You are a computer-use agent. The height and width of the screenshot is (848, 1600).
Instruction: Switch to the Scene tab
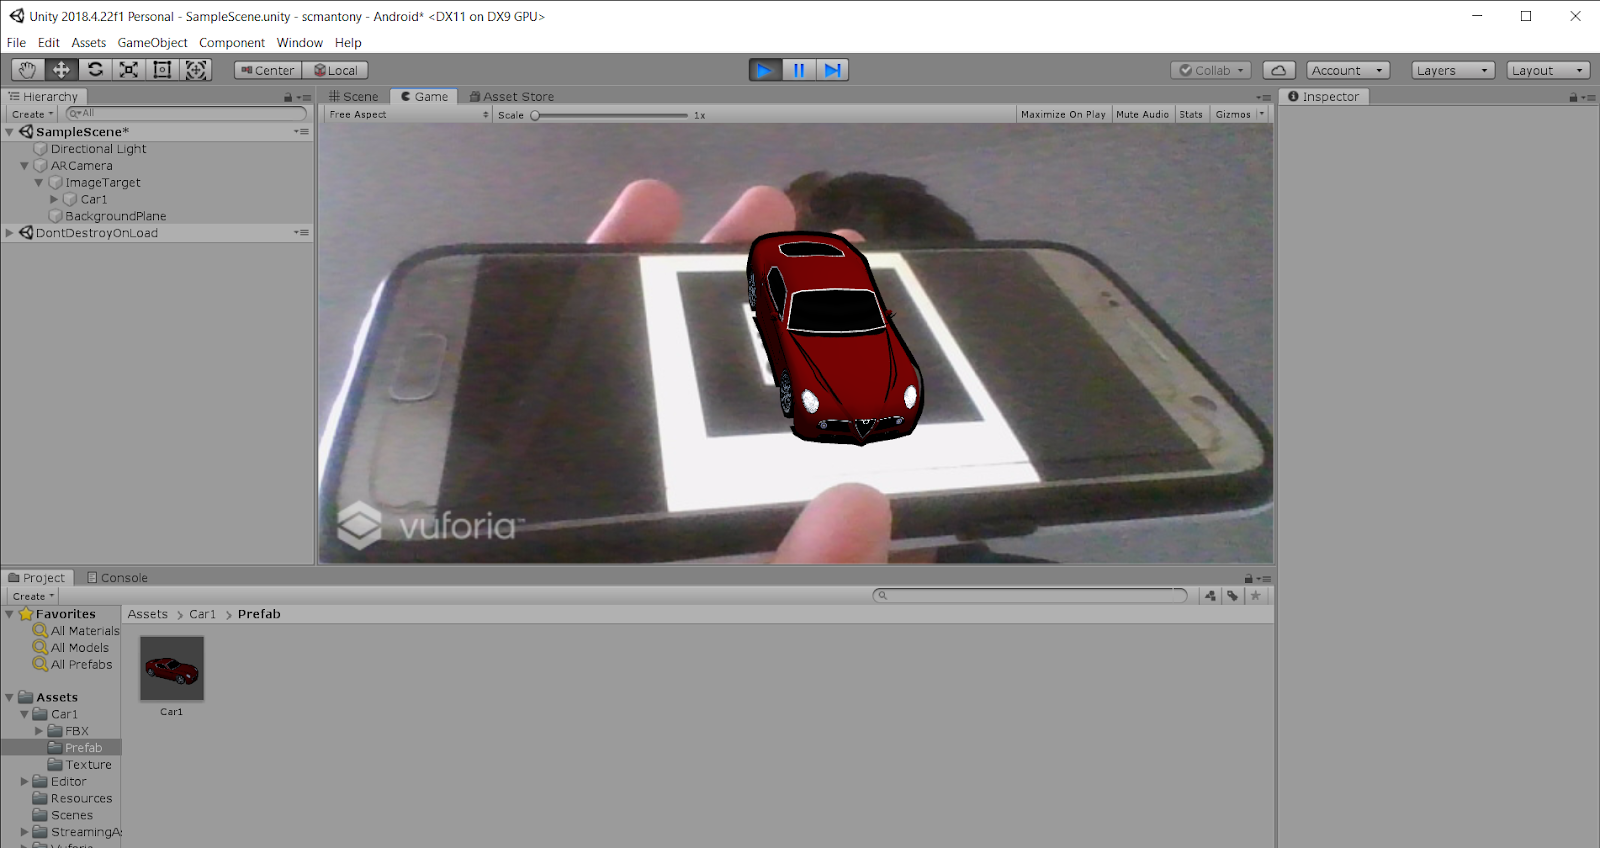(x=354, y=97)
